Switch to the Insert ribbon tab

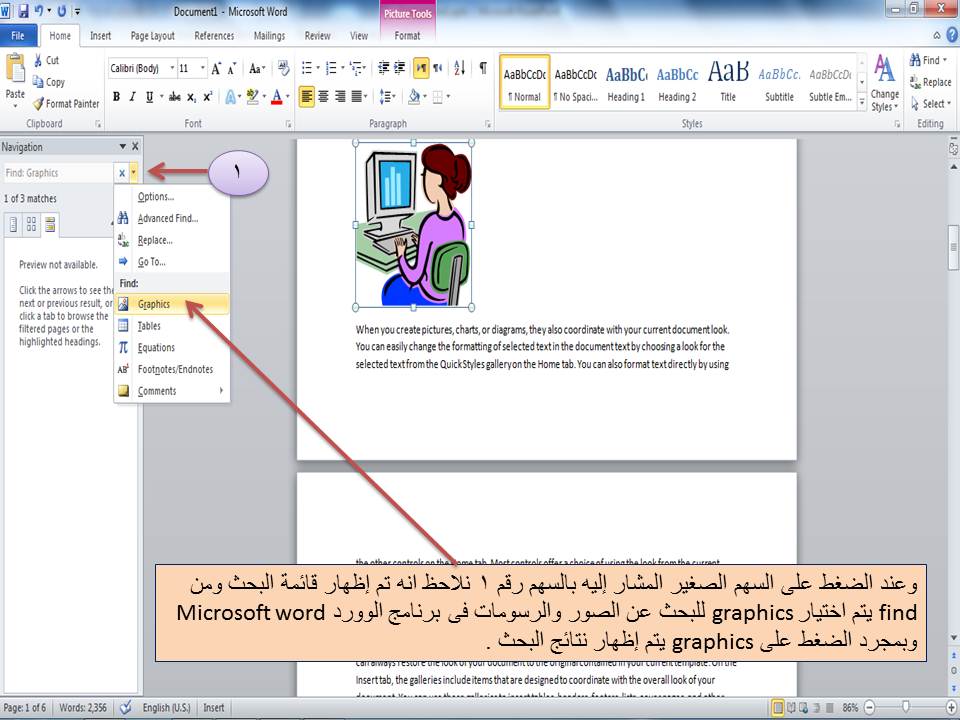[x=100, y=36]
